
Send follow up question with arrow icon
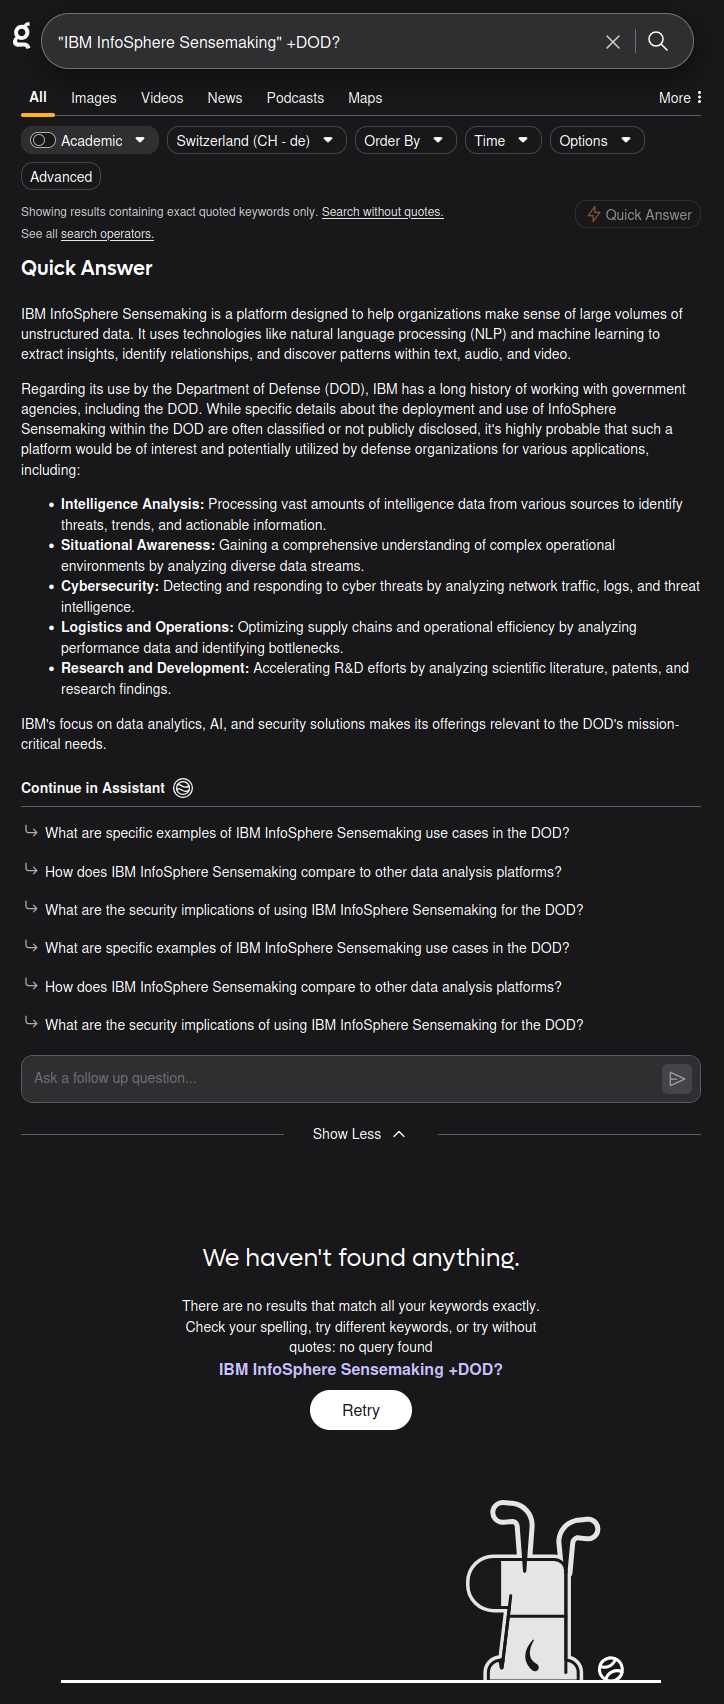click(x=677, y=1078)
